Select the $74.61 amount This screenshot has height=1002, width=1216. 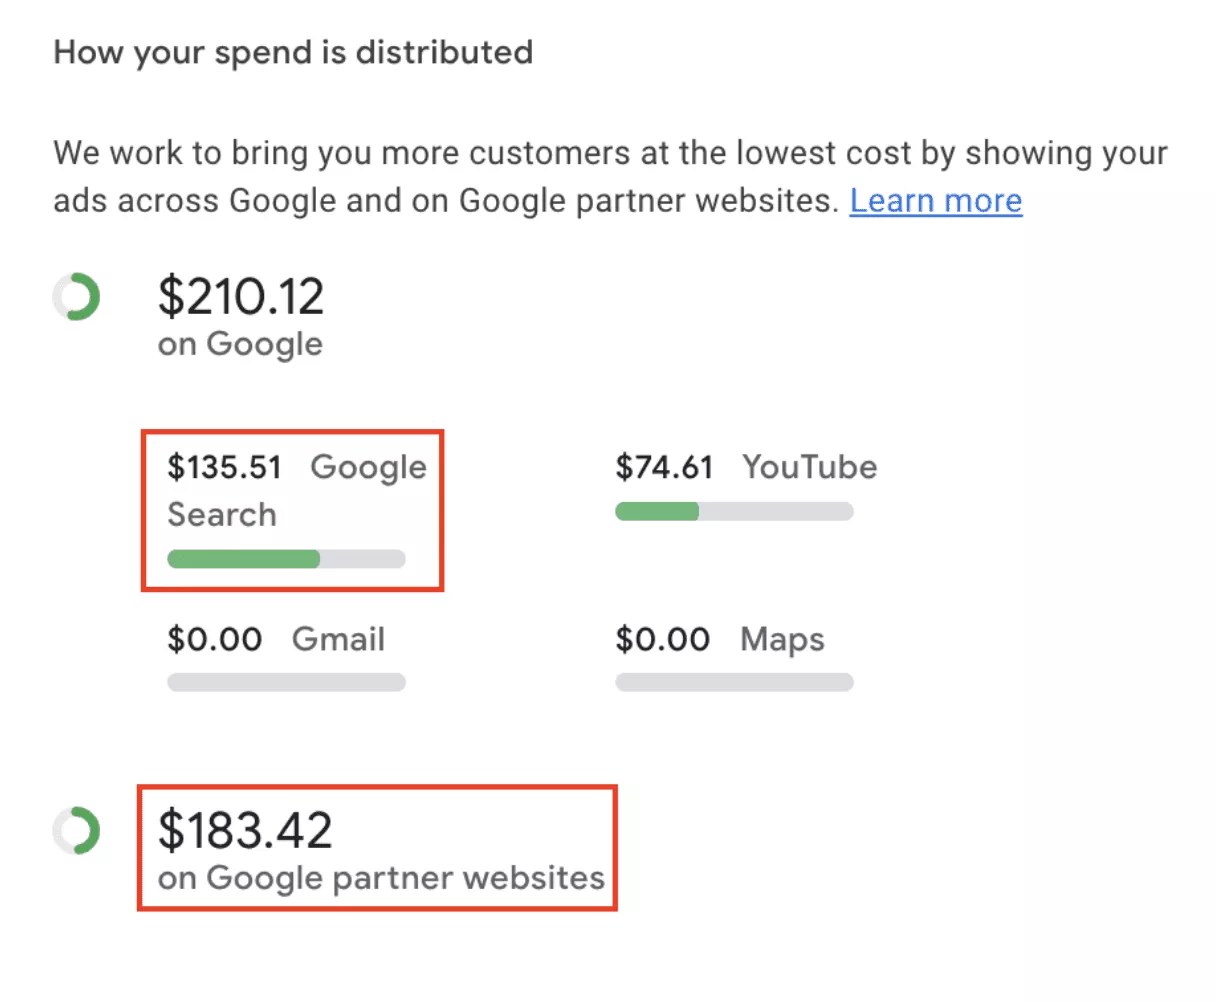click(x=664, y=467)
